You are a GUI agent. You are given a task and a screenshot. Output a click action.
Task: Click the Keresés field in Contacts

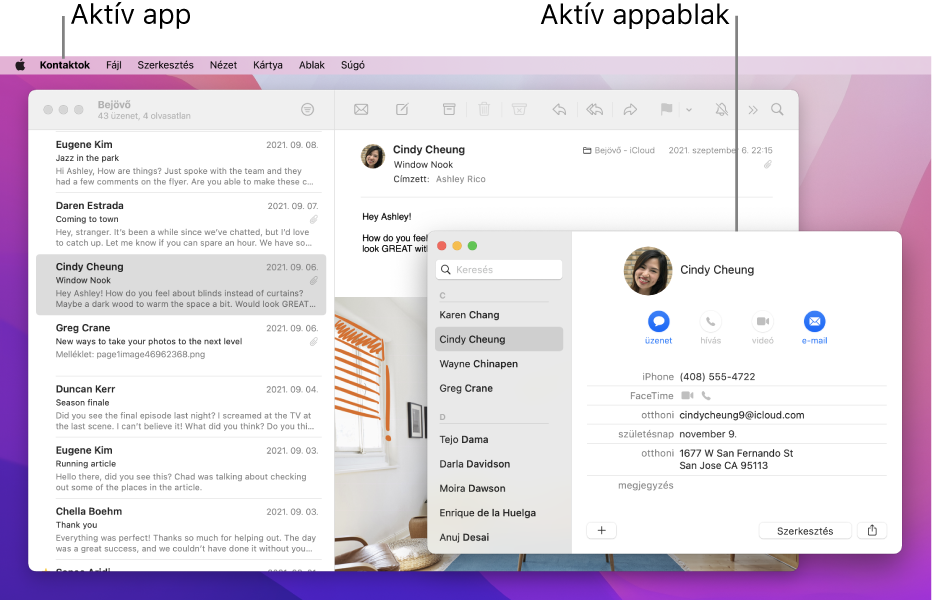[498, 269]
